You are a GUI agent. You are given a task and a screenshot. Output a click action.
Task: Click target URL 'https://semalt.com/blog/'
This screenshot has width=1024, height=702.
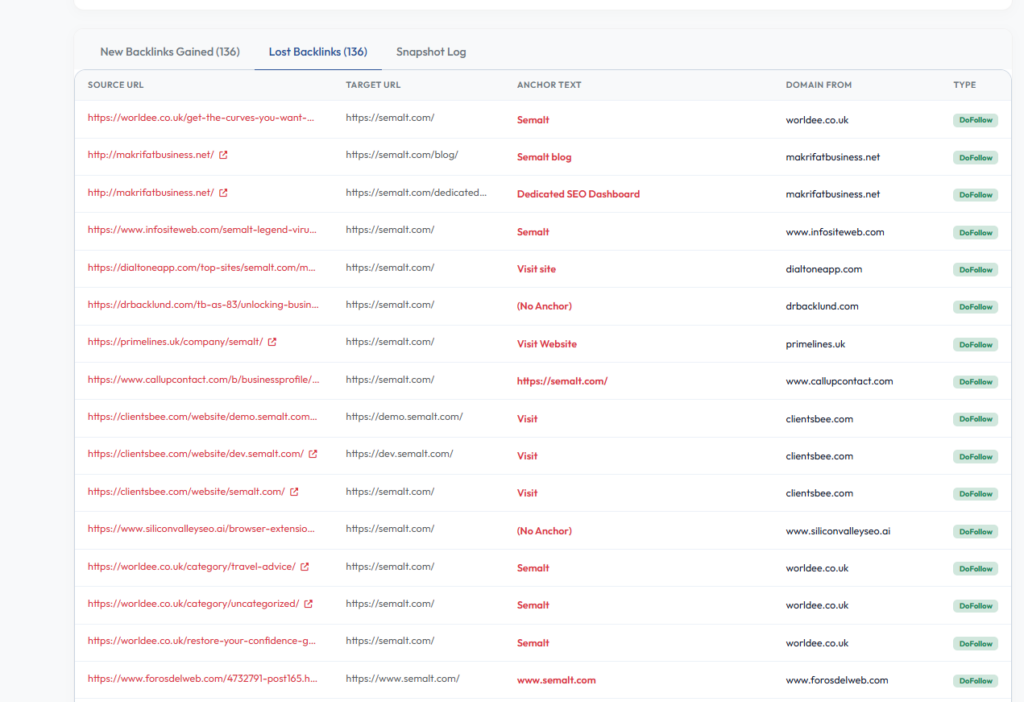click(x=402, y=155)
